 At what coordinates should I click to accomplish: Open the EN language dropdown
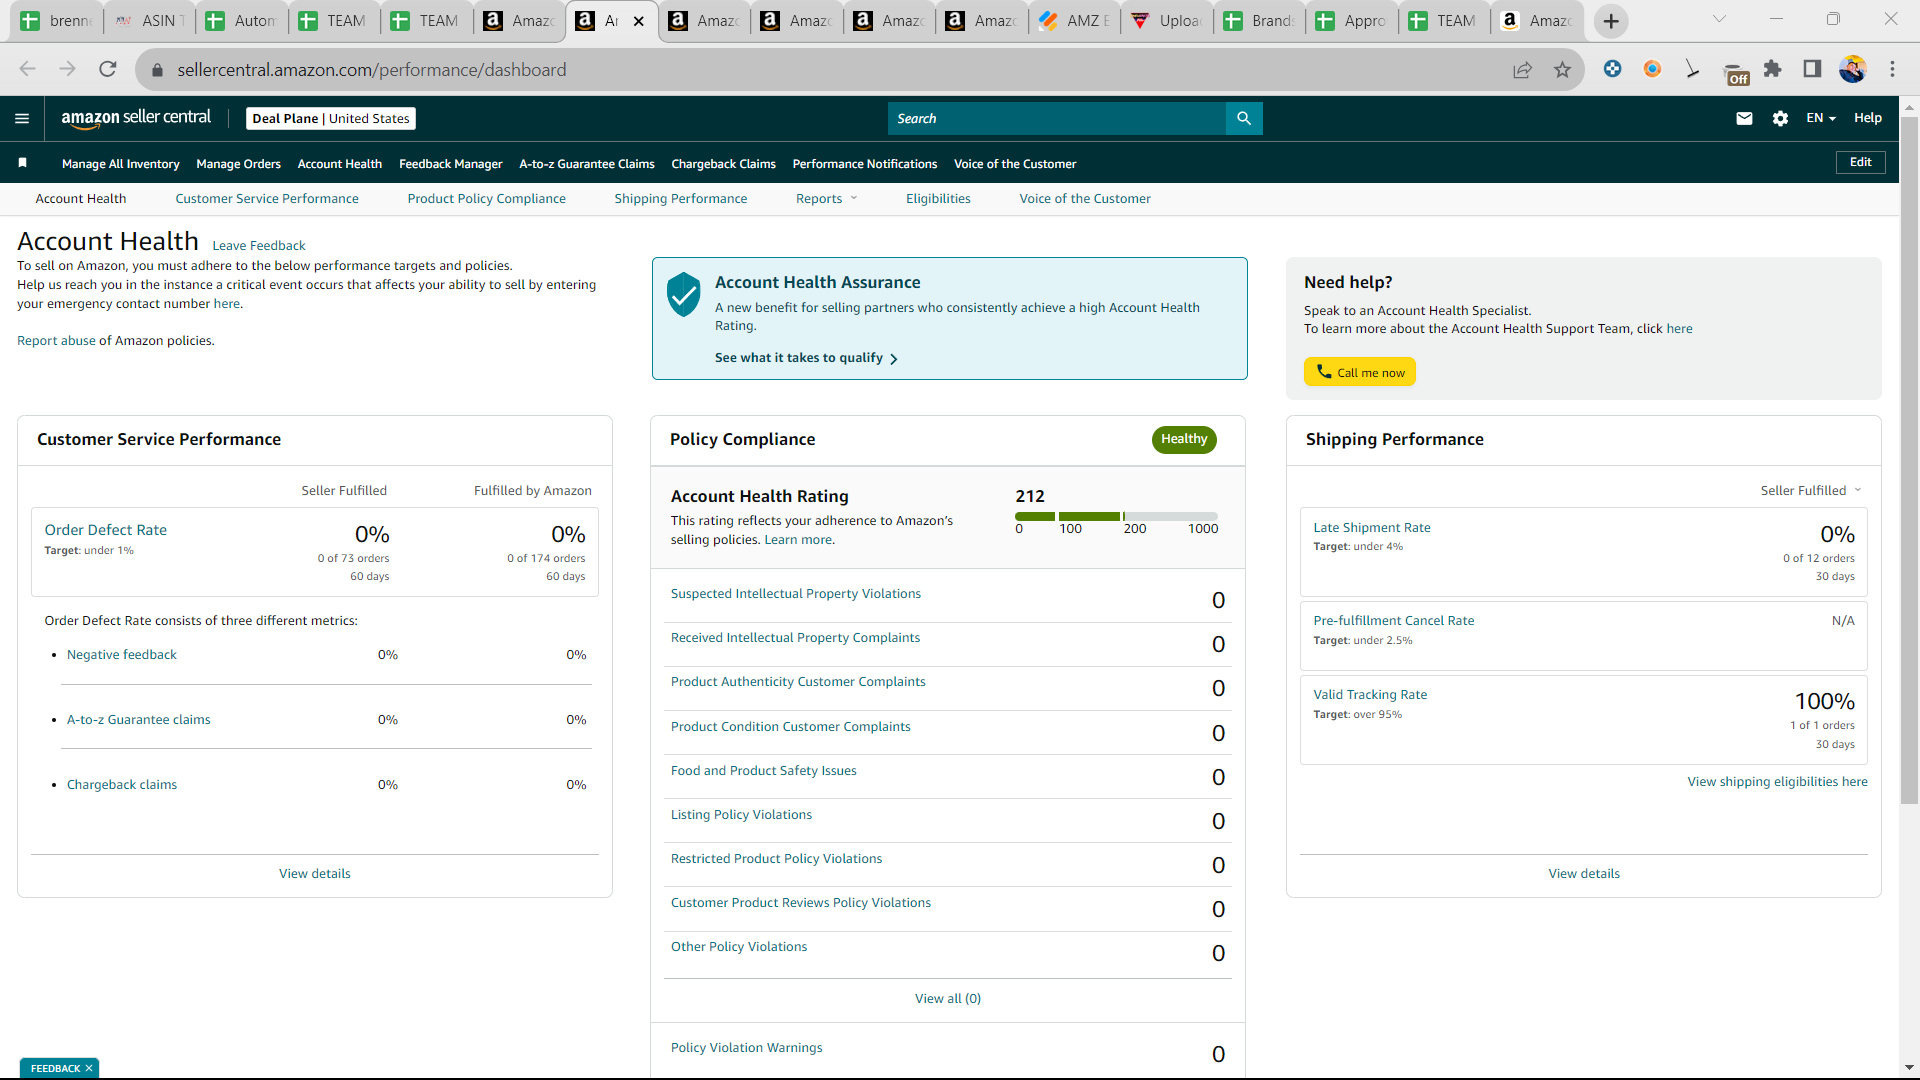(x=1821, y=118)
